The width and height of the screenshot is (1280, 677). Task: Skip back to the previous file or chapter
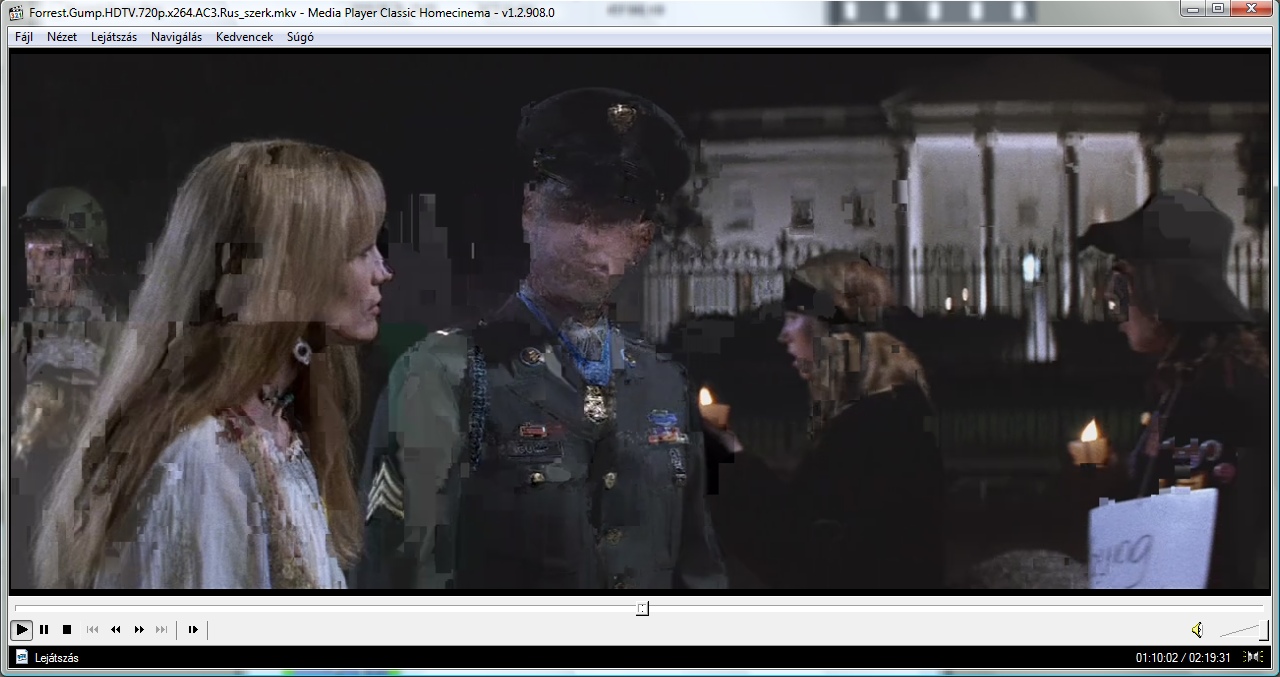[92, 629]
